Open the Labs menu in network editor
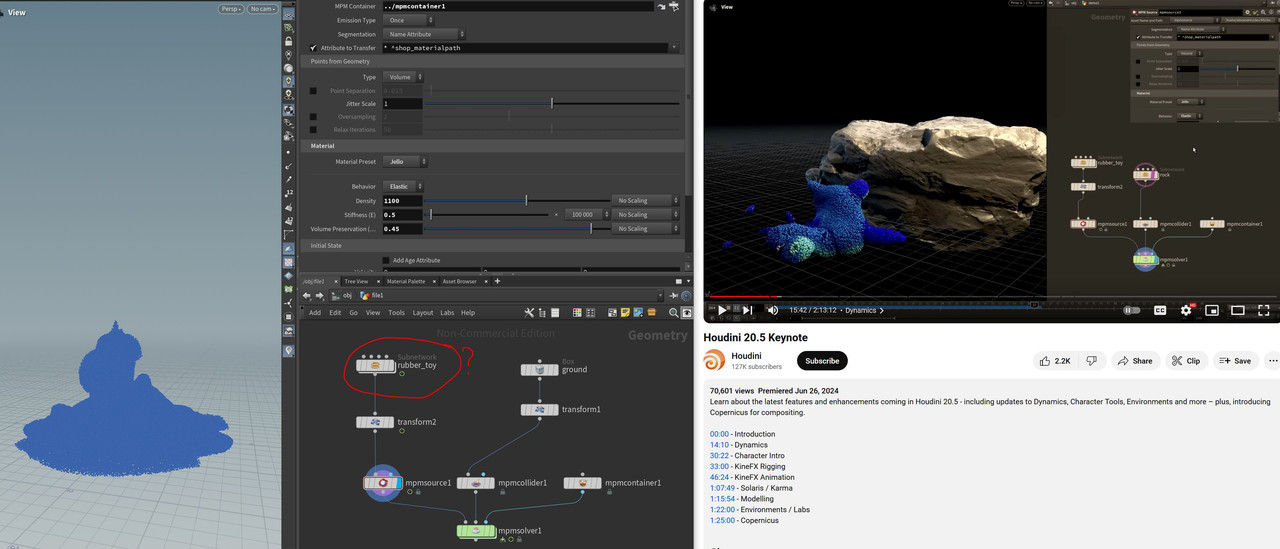The height and width of the screenshot is (549, 1280). [x=447, y=312]
